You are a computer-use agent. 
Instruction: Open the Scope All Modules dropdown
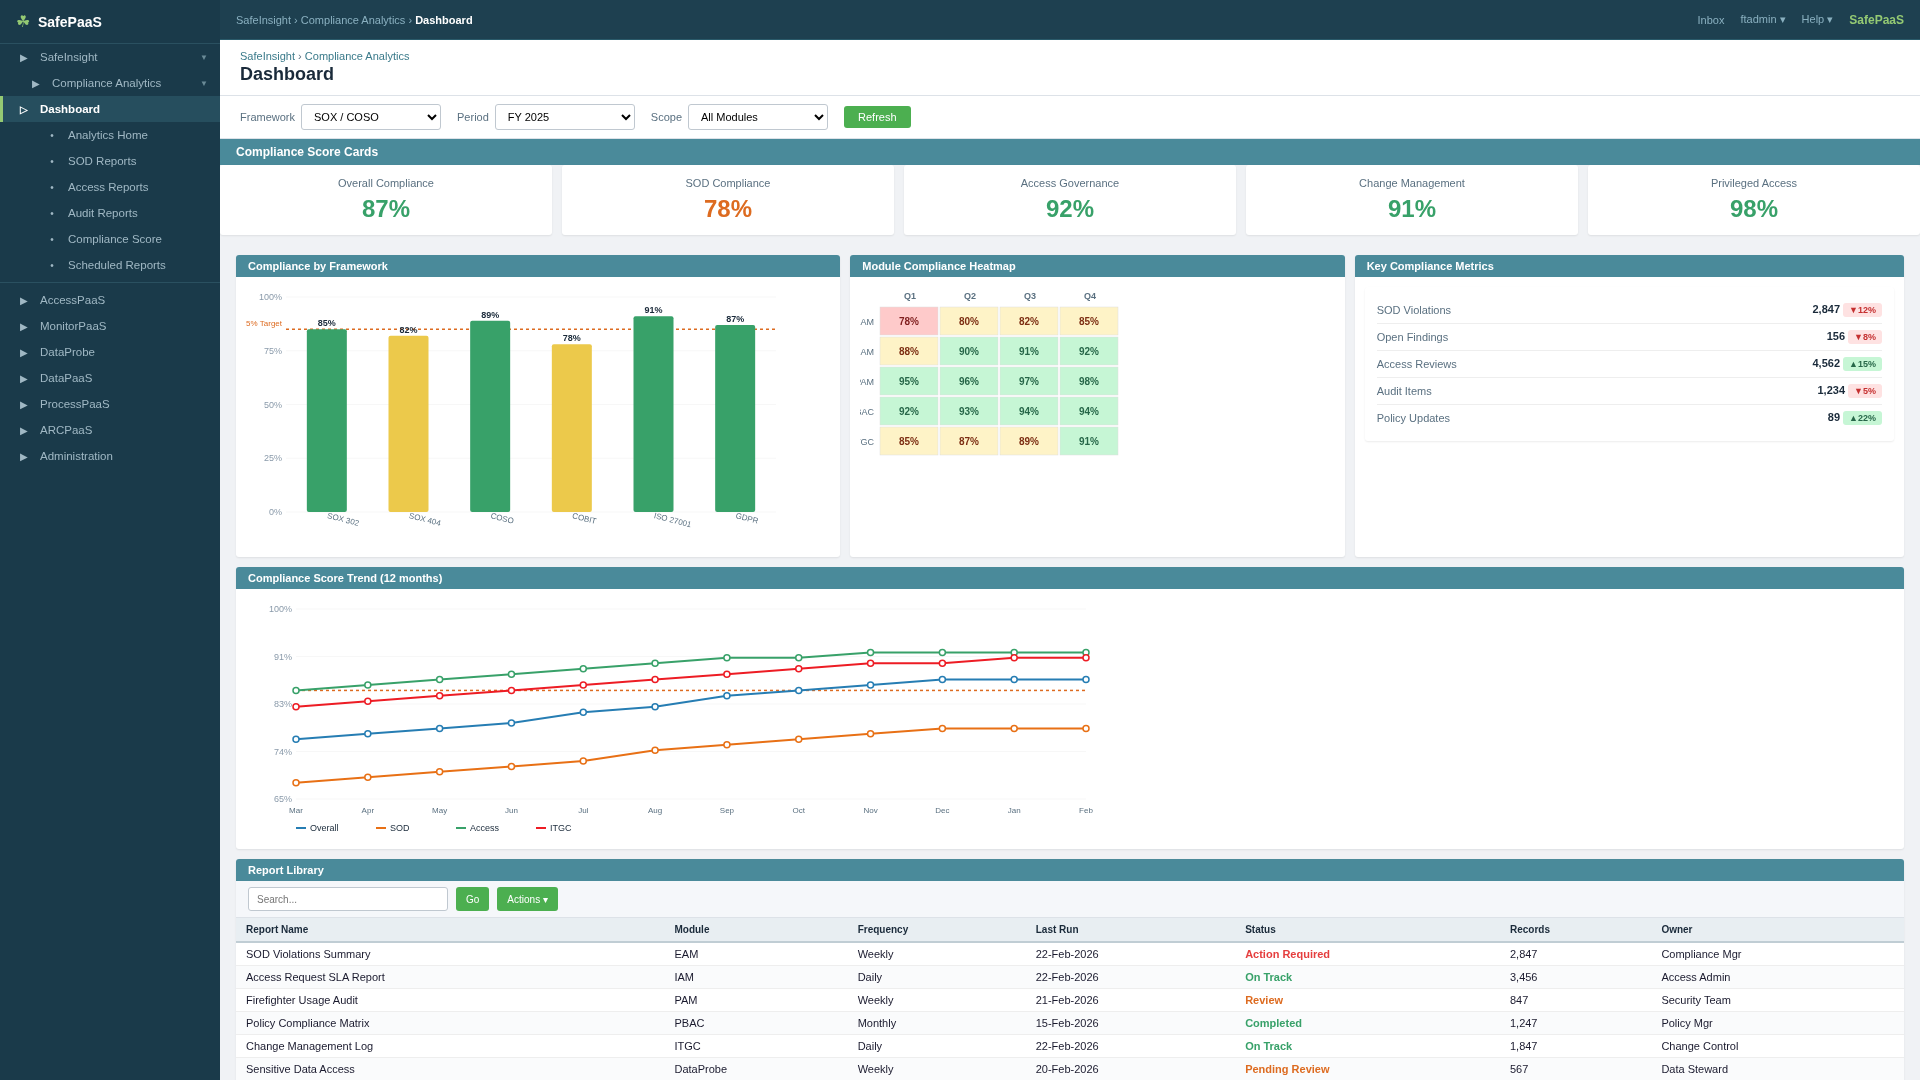pyautogui.click(x=757, y=117)
